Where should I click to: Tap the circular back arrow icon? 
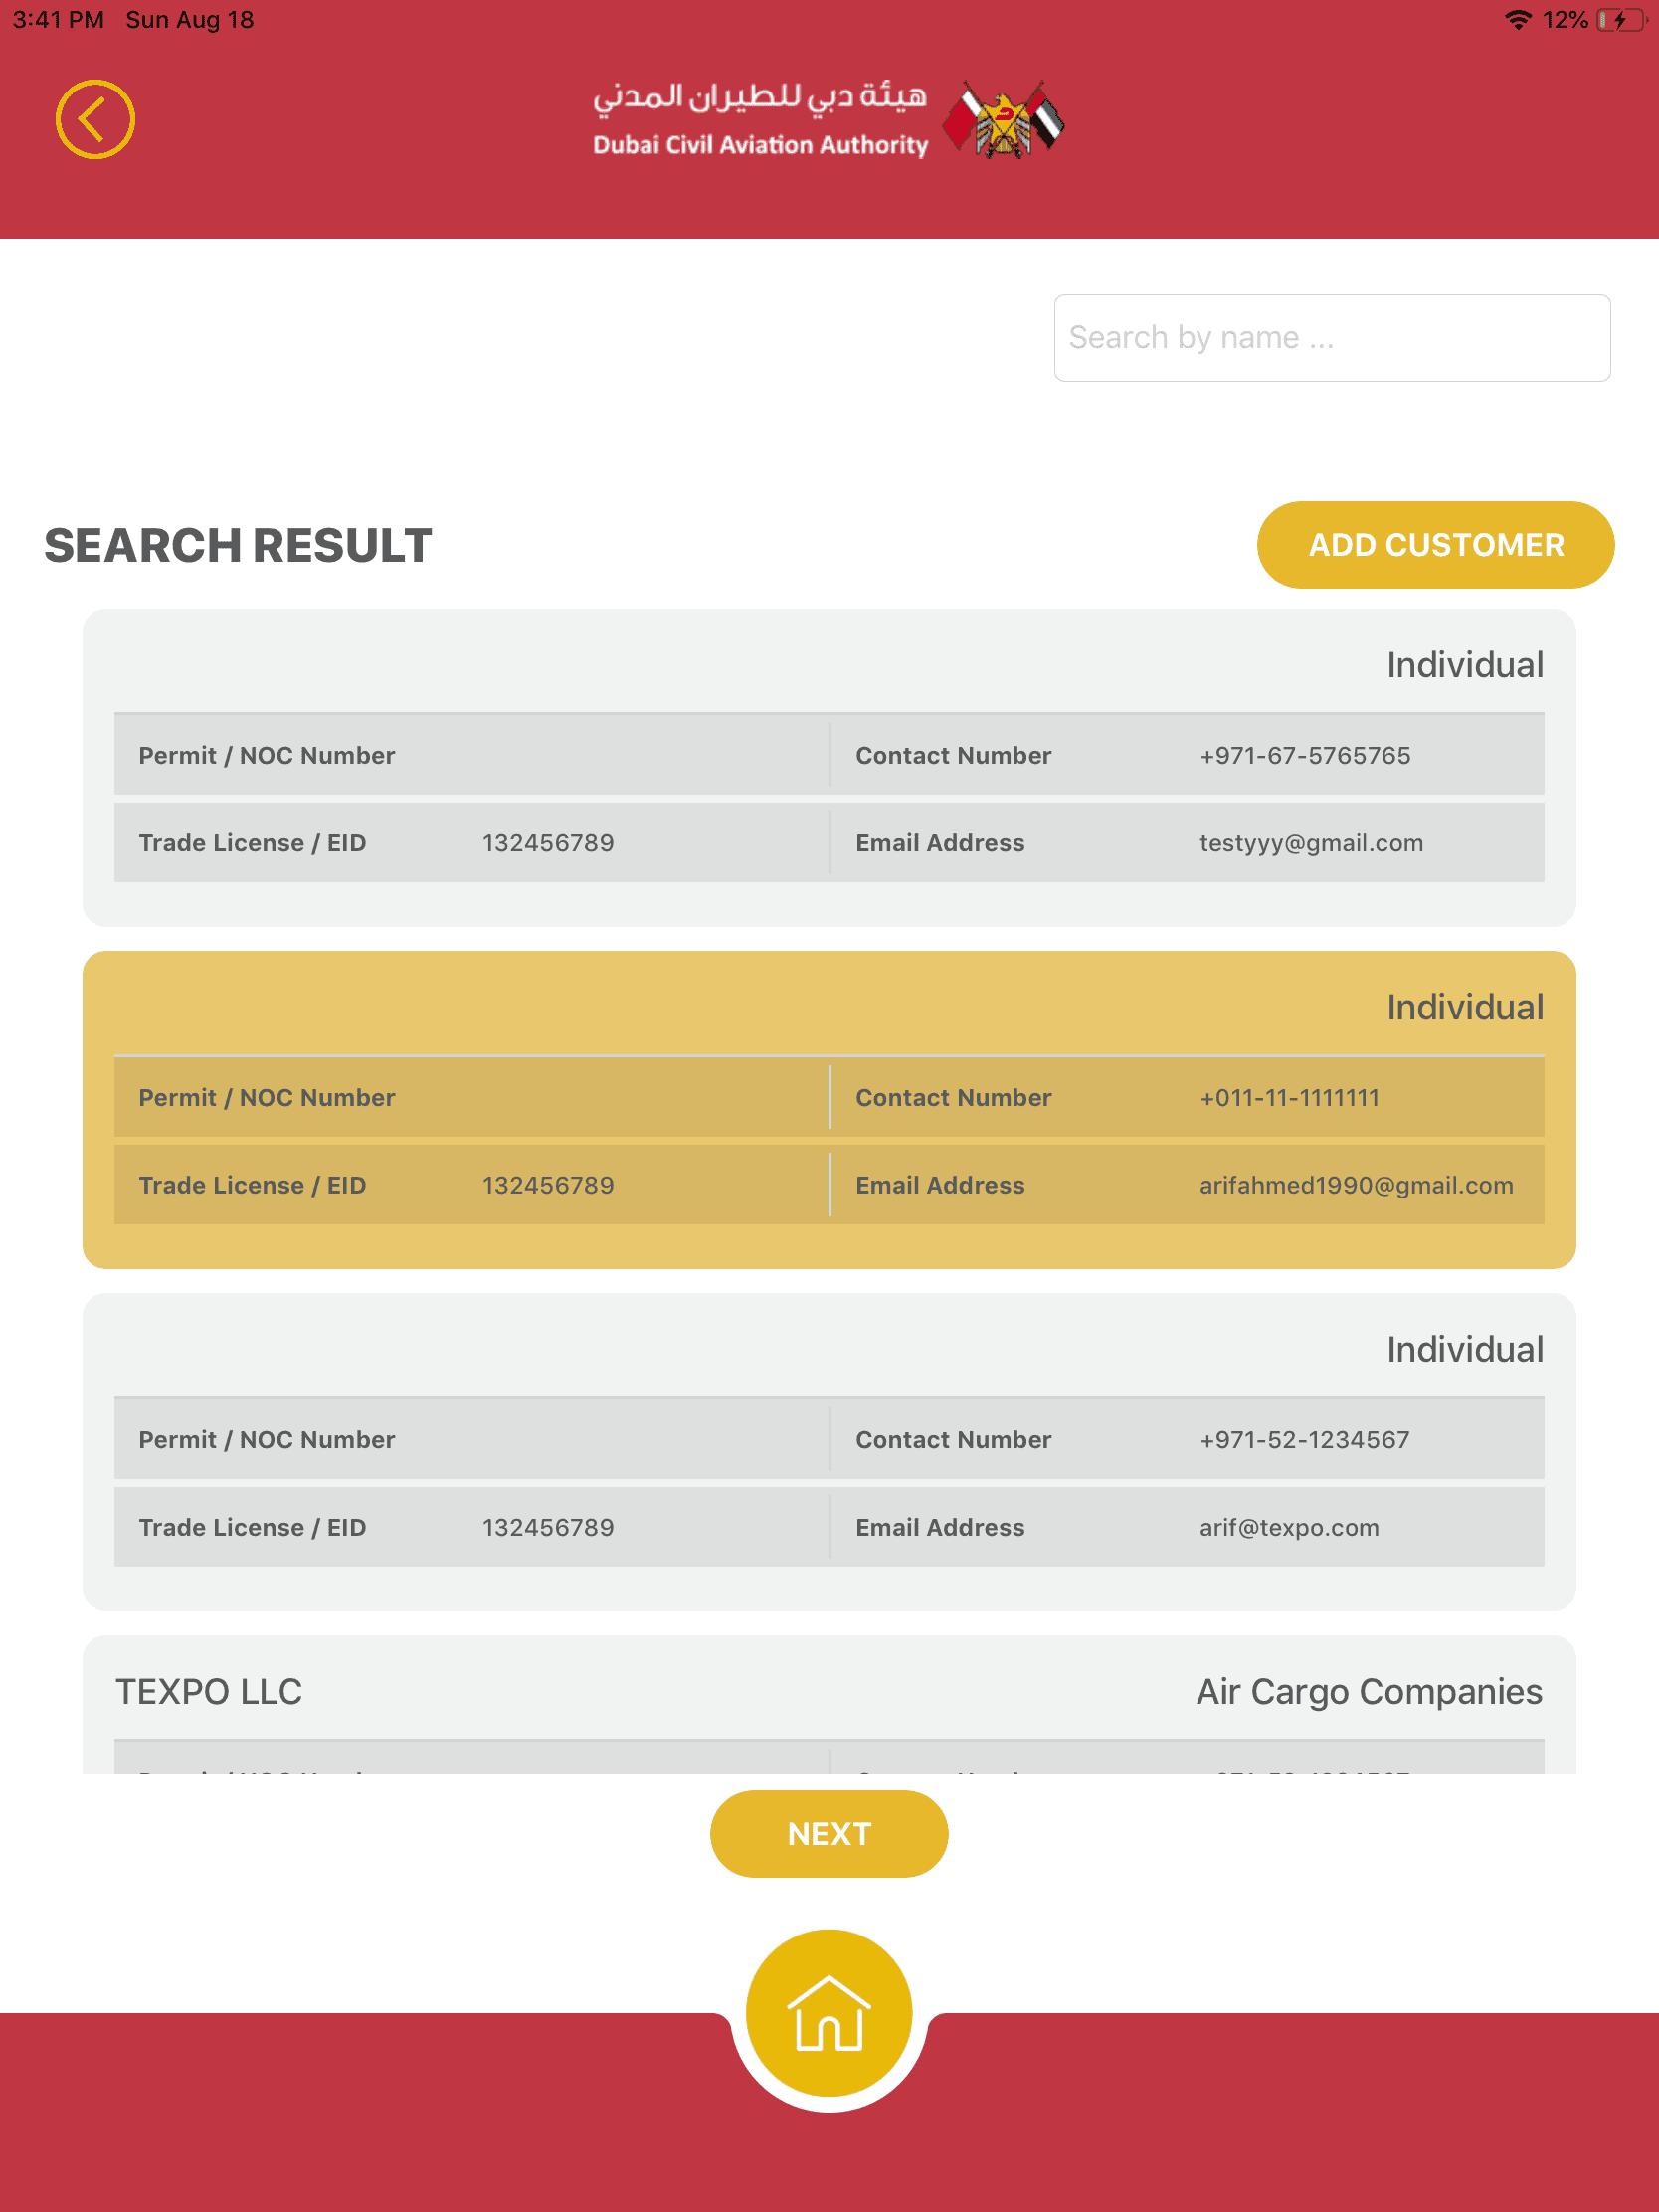(x=95, y=120)
